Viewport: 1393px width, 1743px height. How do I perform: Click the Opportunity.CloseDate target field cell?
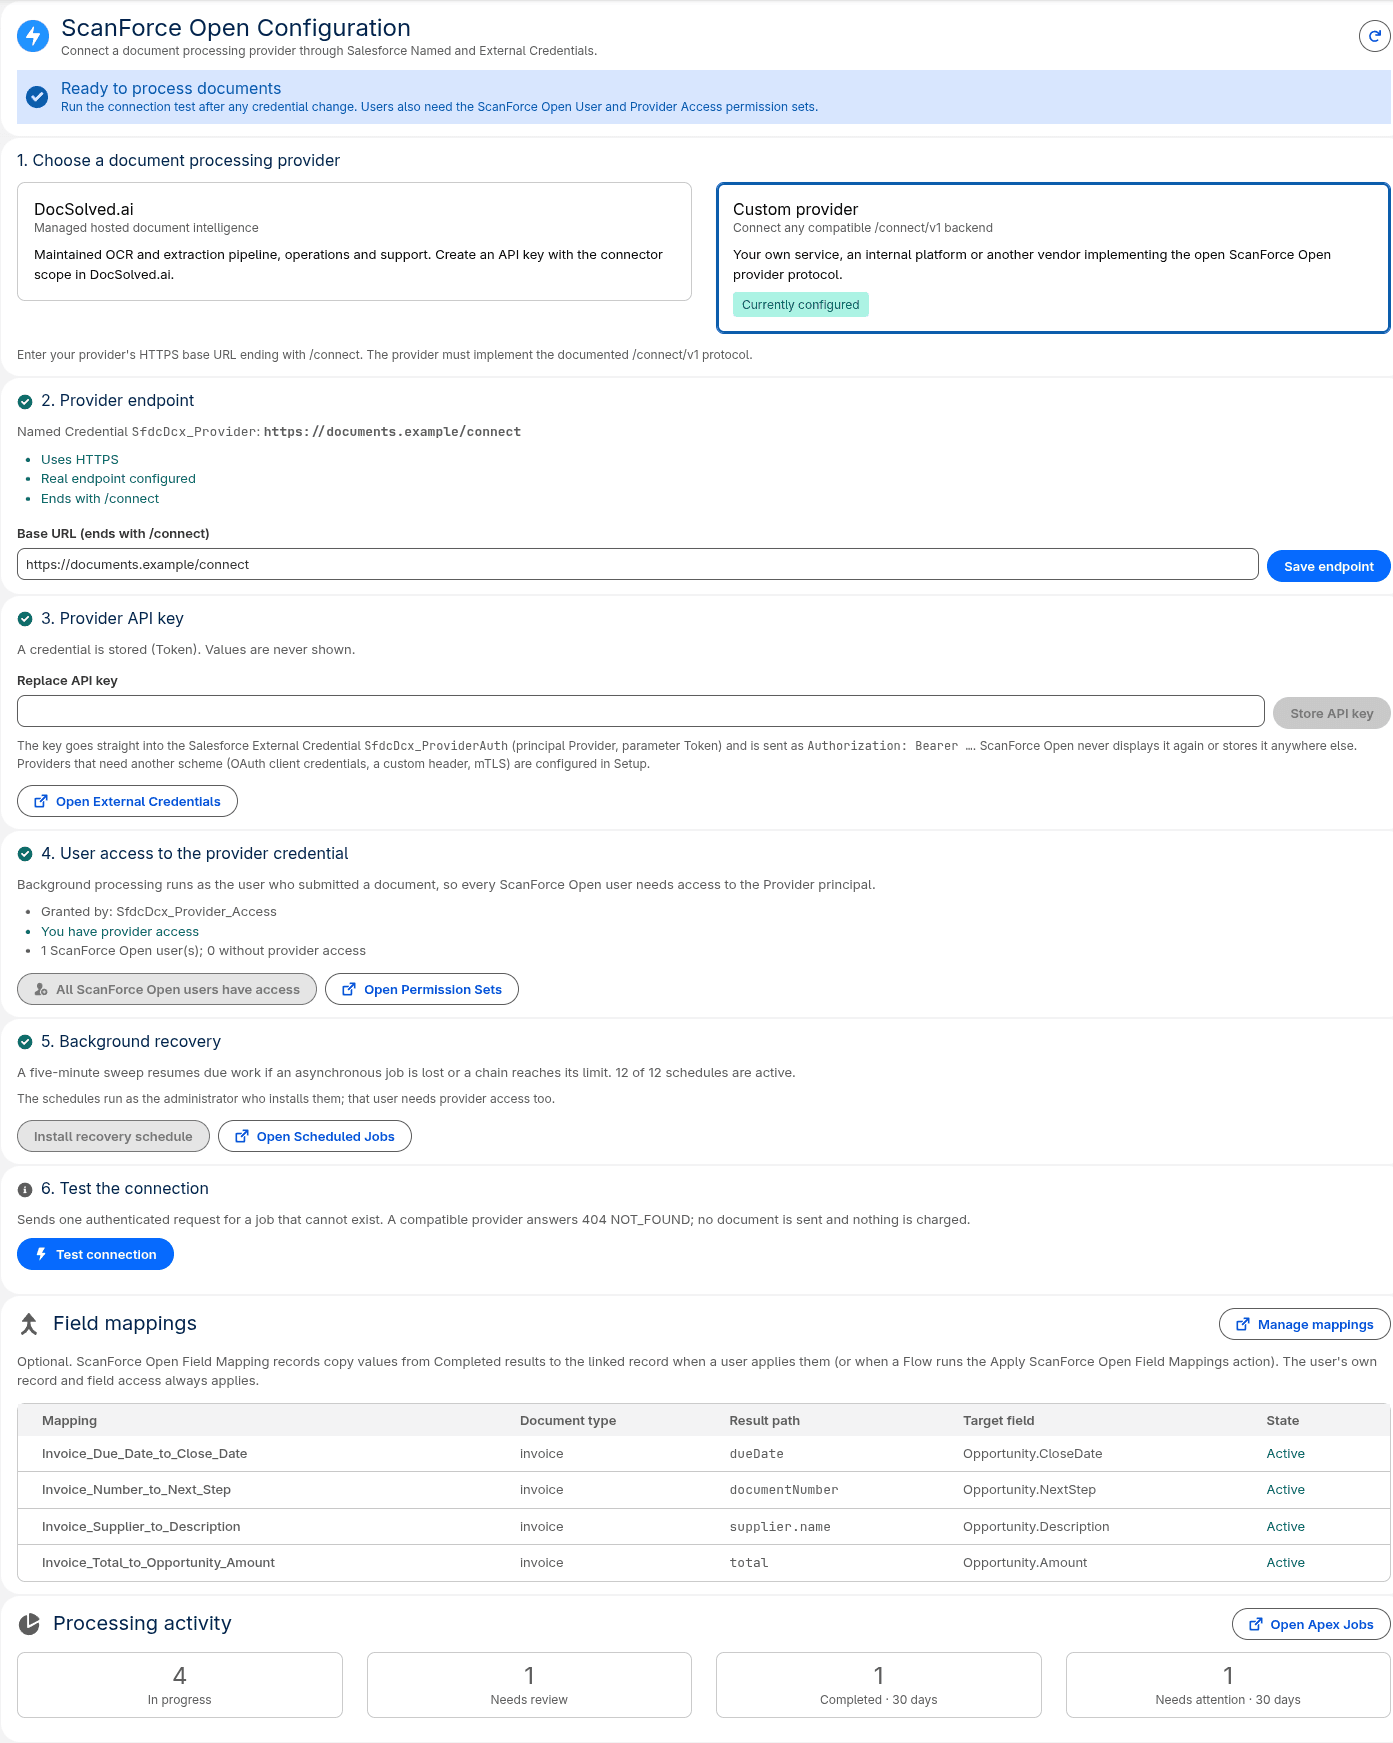[x=1033, y=1454]
